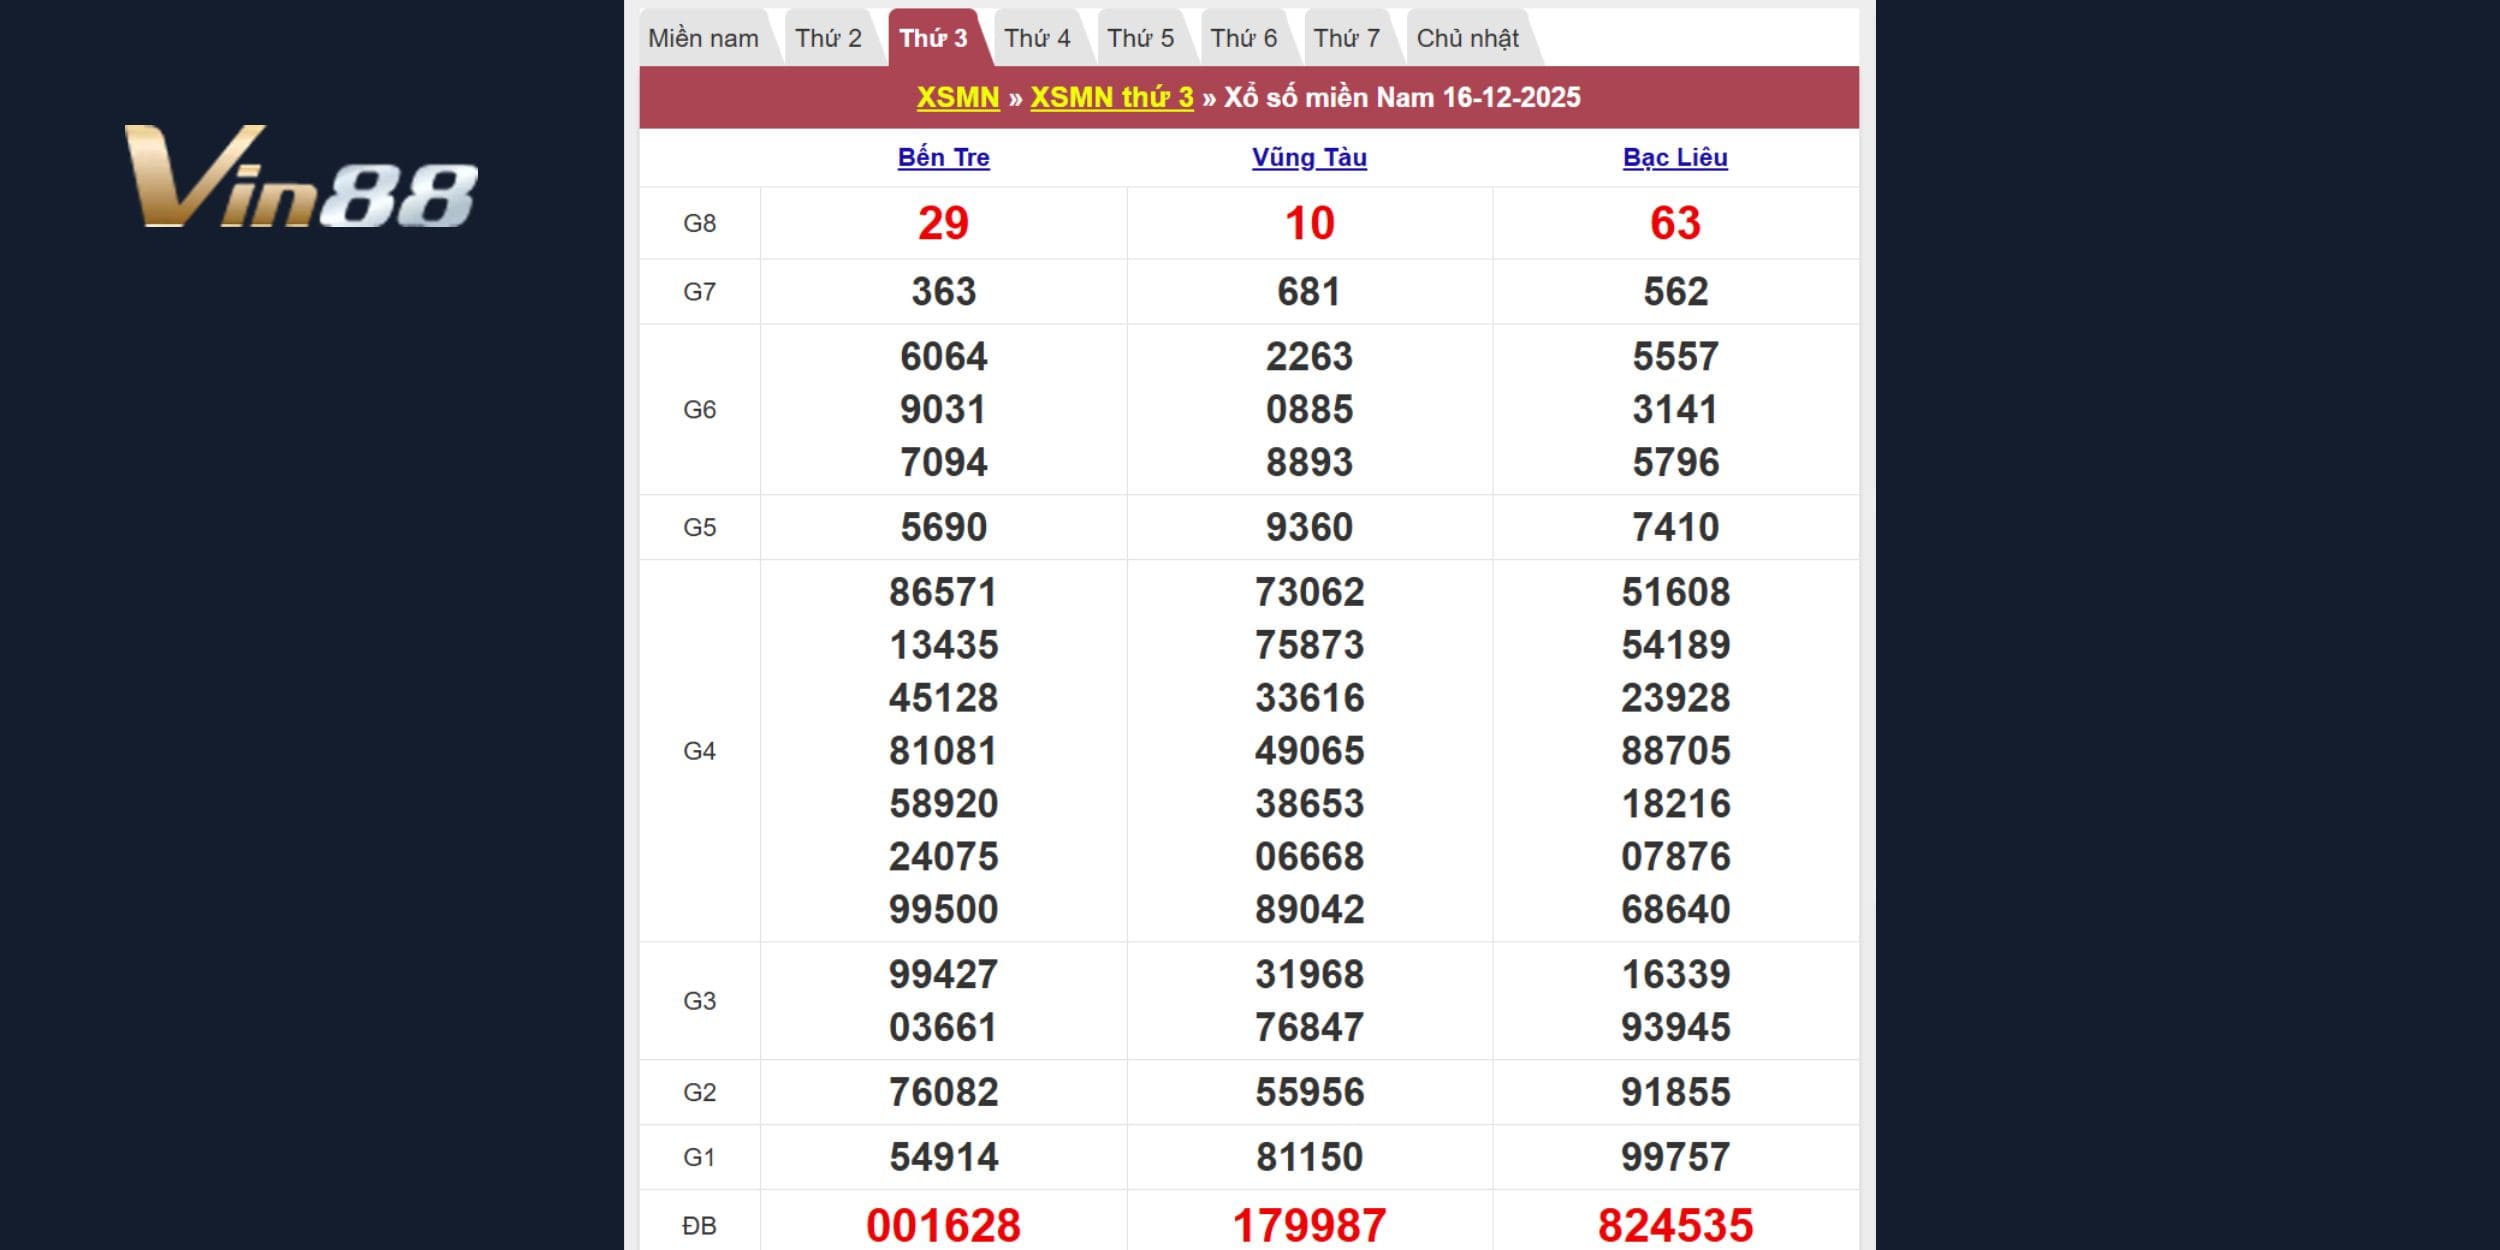Image resolution: width=2500 pixels, height=1250 pixels.
Task: Open the Bến Tre province link
Action: pyautogui.click(x=943, y=158)
